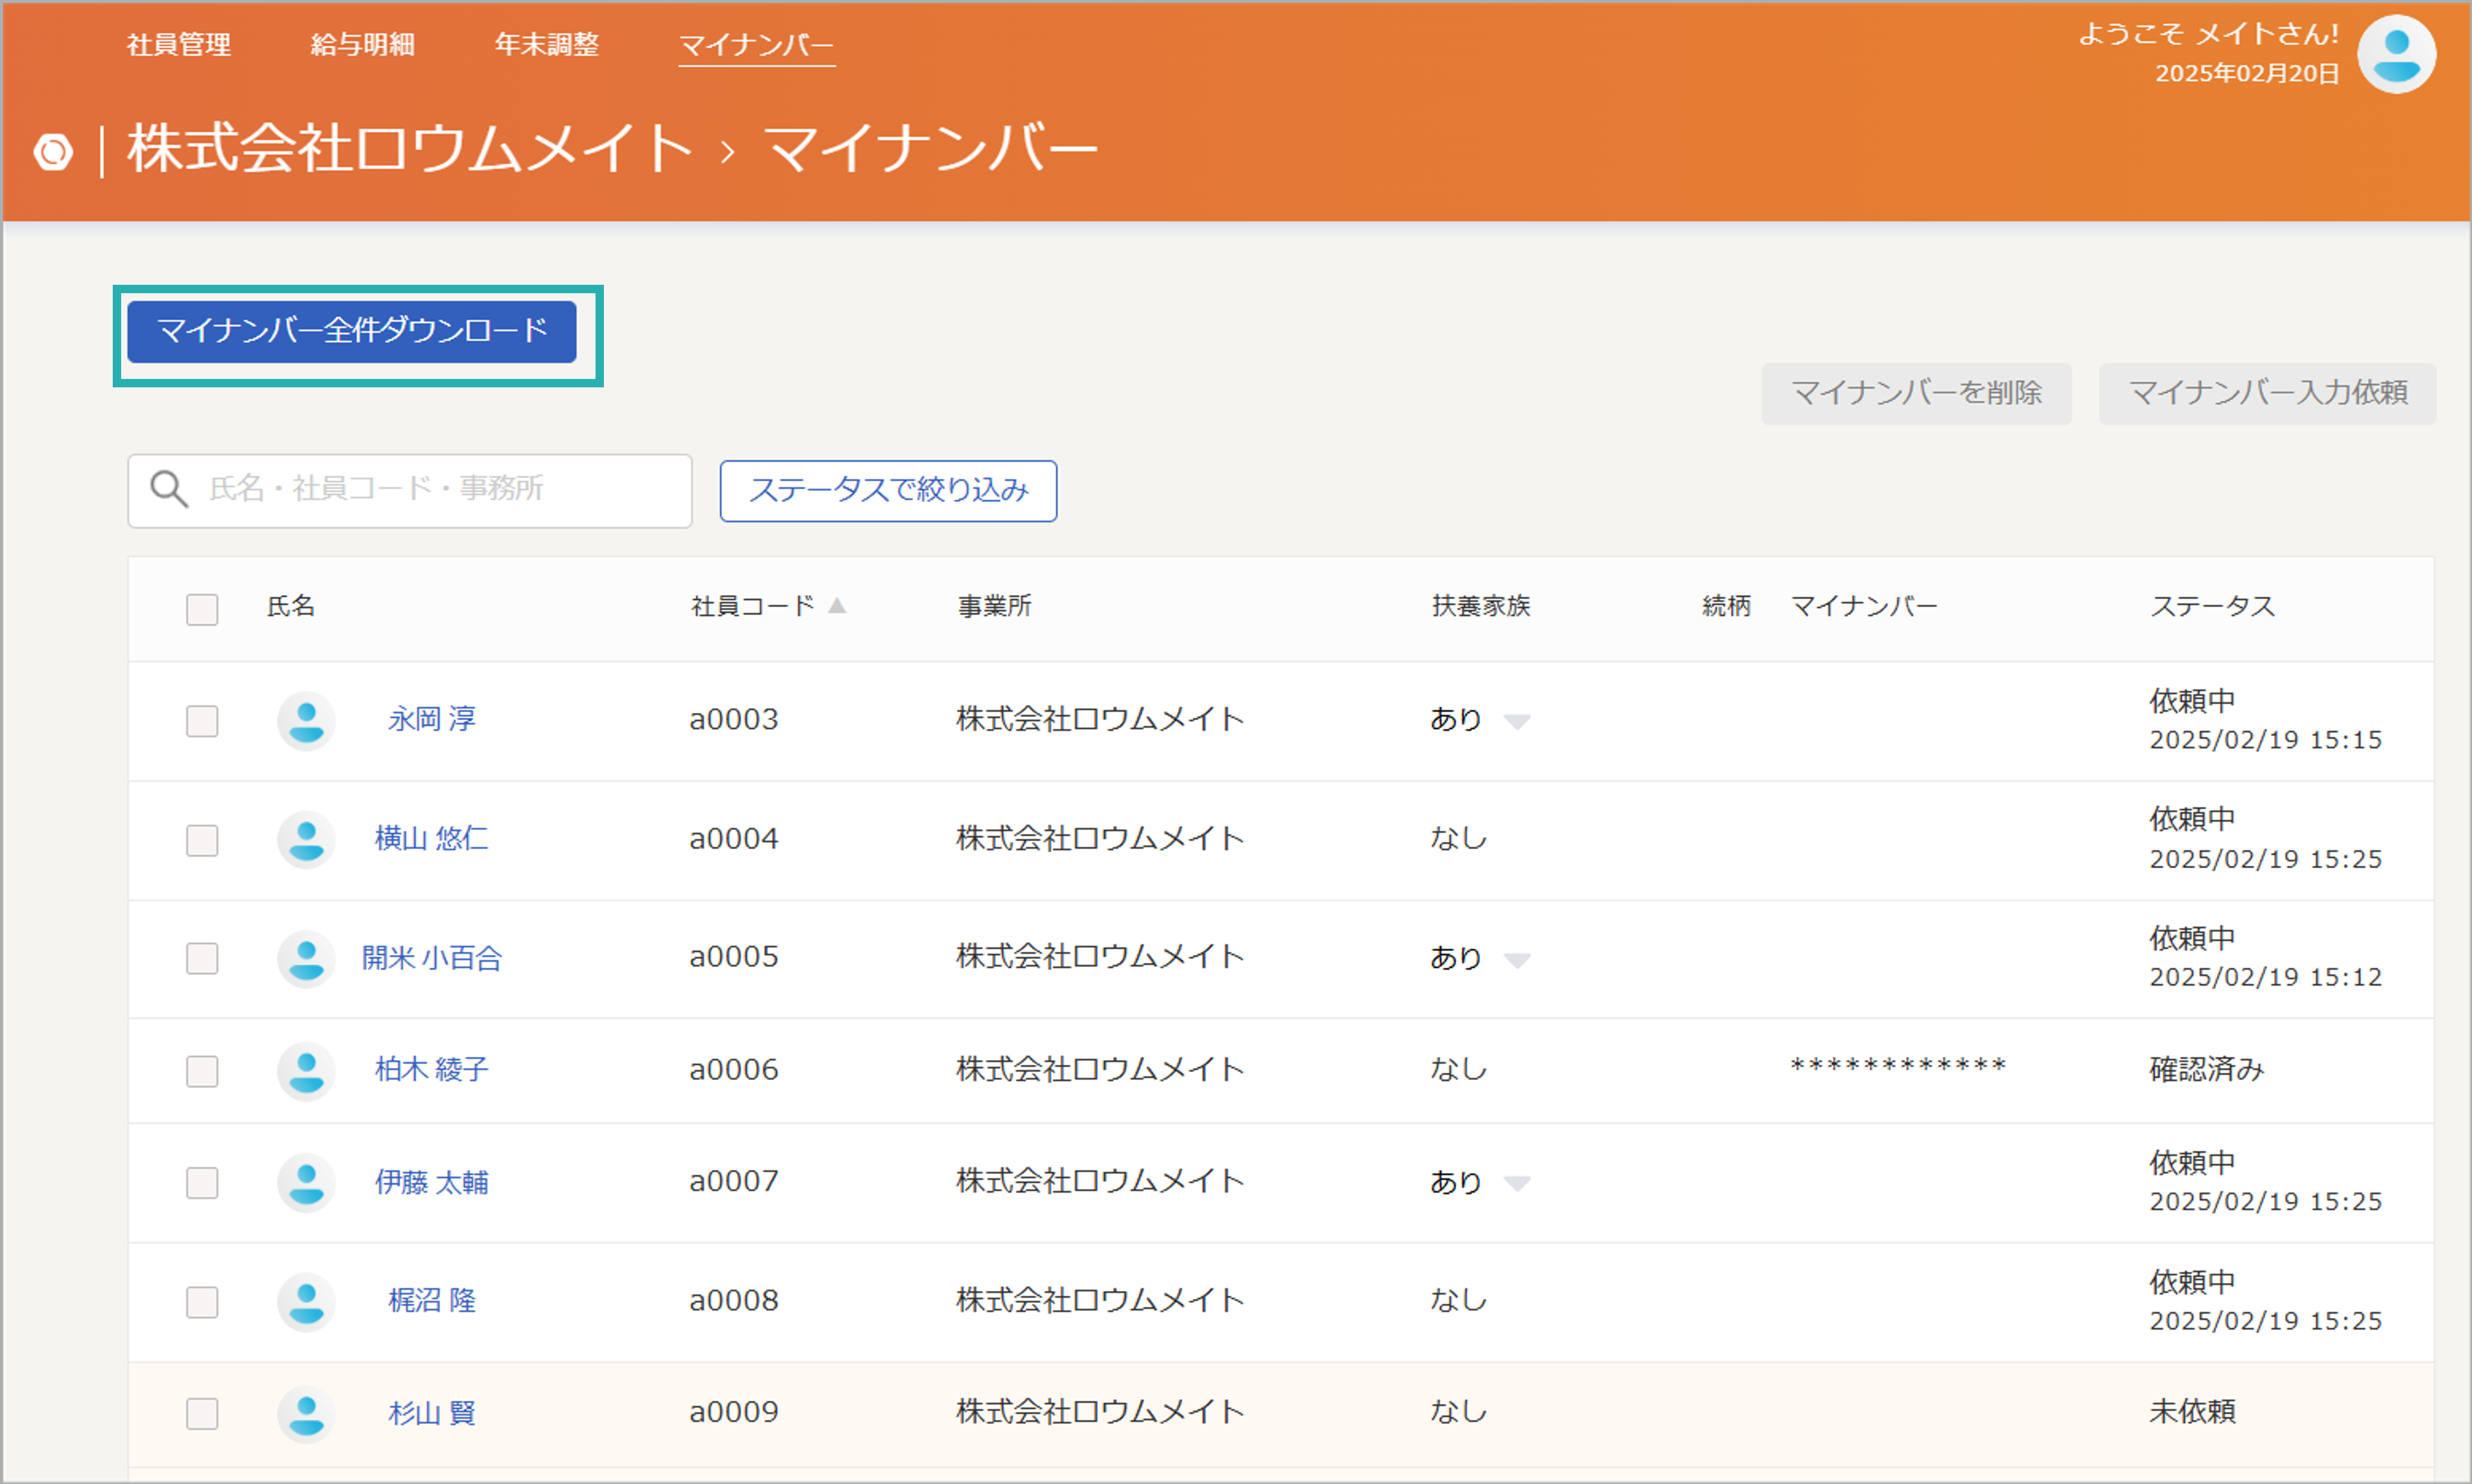Open 開米 小百合 employee link

click(x=432, y=958)
